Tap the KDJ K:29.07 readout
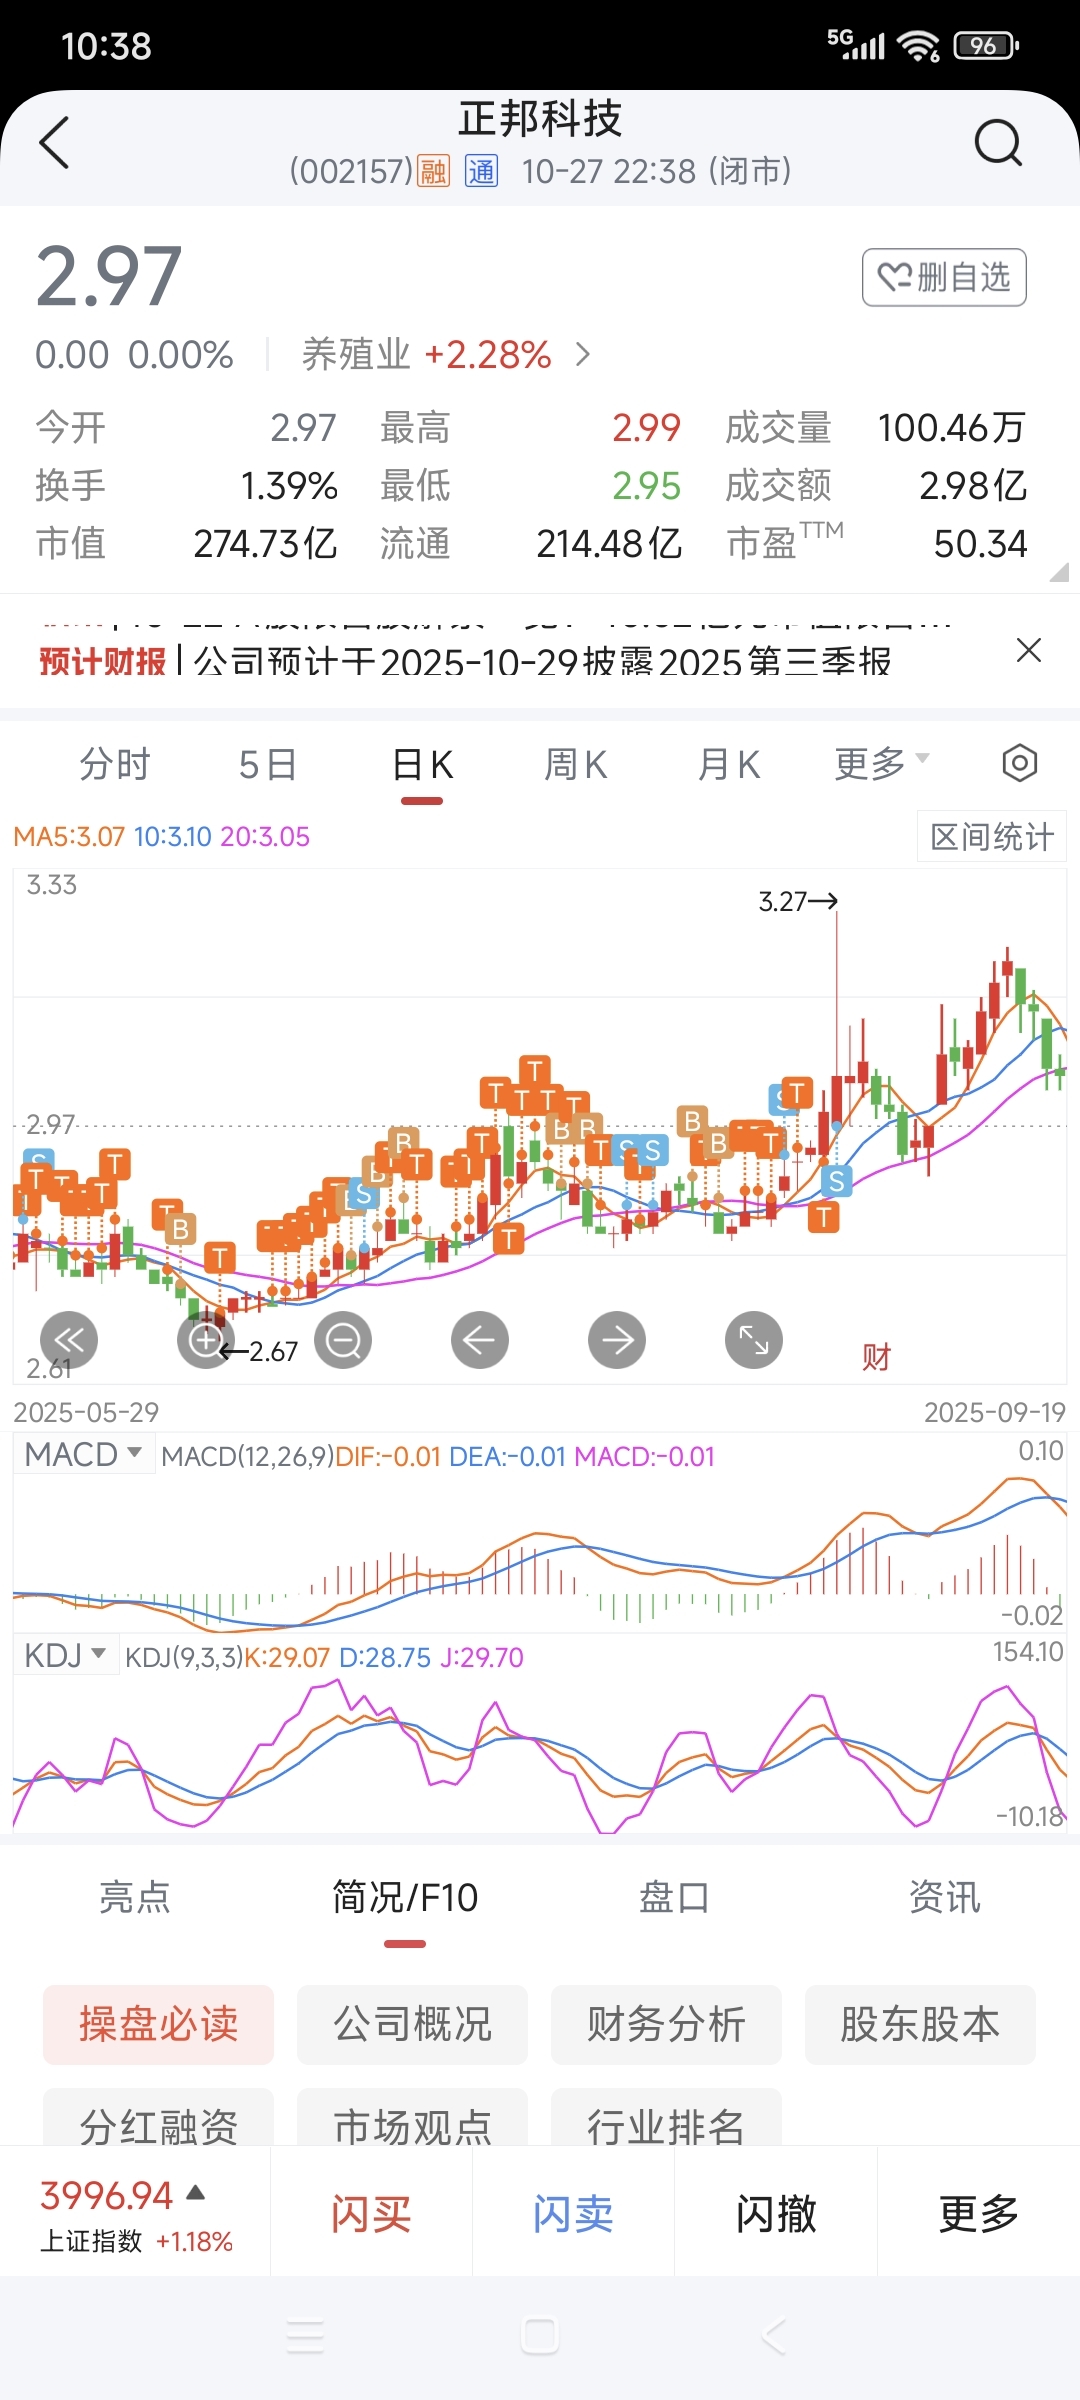The height and width of the screenshot is (2400, 1080). (287, 1657)
